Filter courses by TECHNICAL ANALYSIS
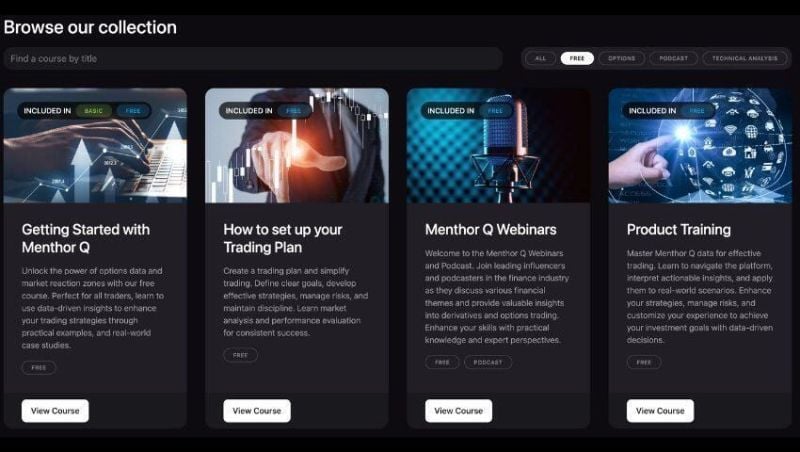The width and height of the screenshot is (800, 452). click(x=744, y=58)
